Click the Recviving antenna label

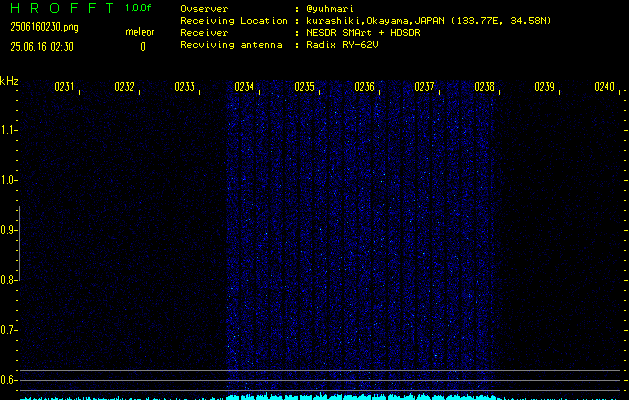(231, 45)
